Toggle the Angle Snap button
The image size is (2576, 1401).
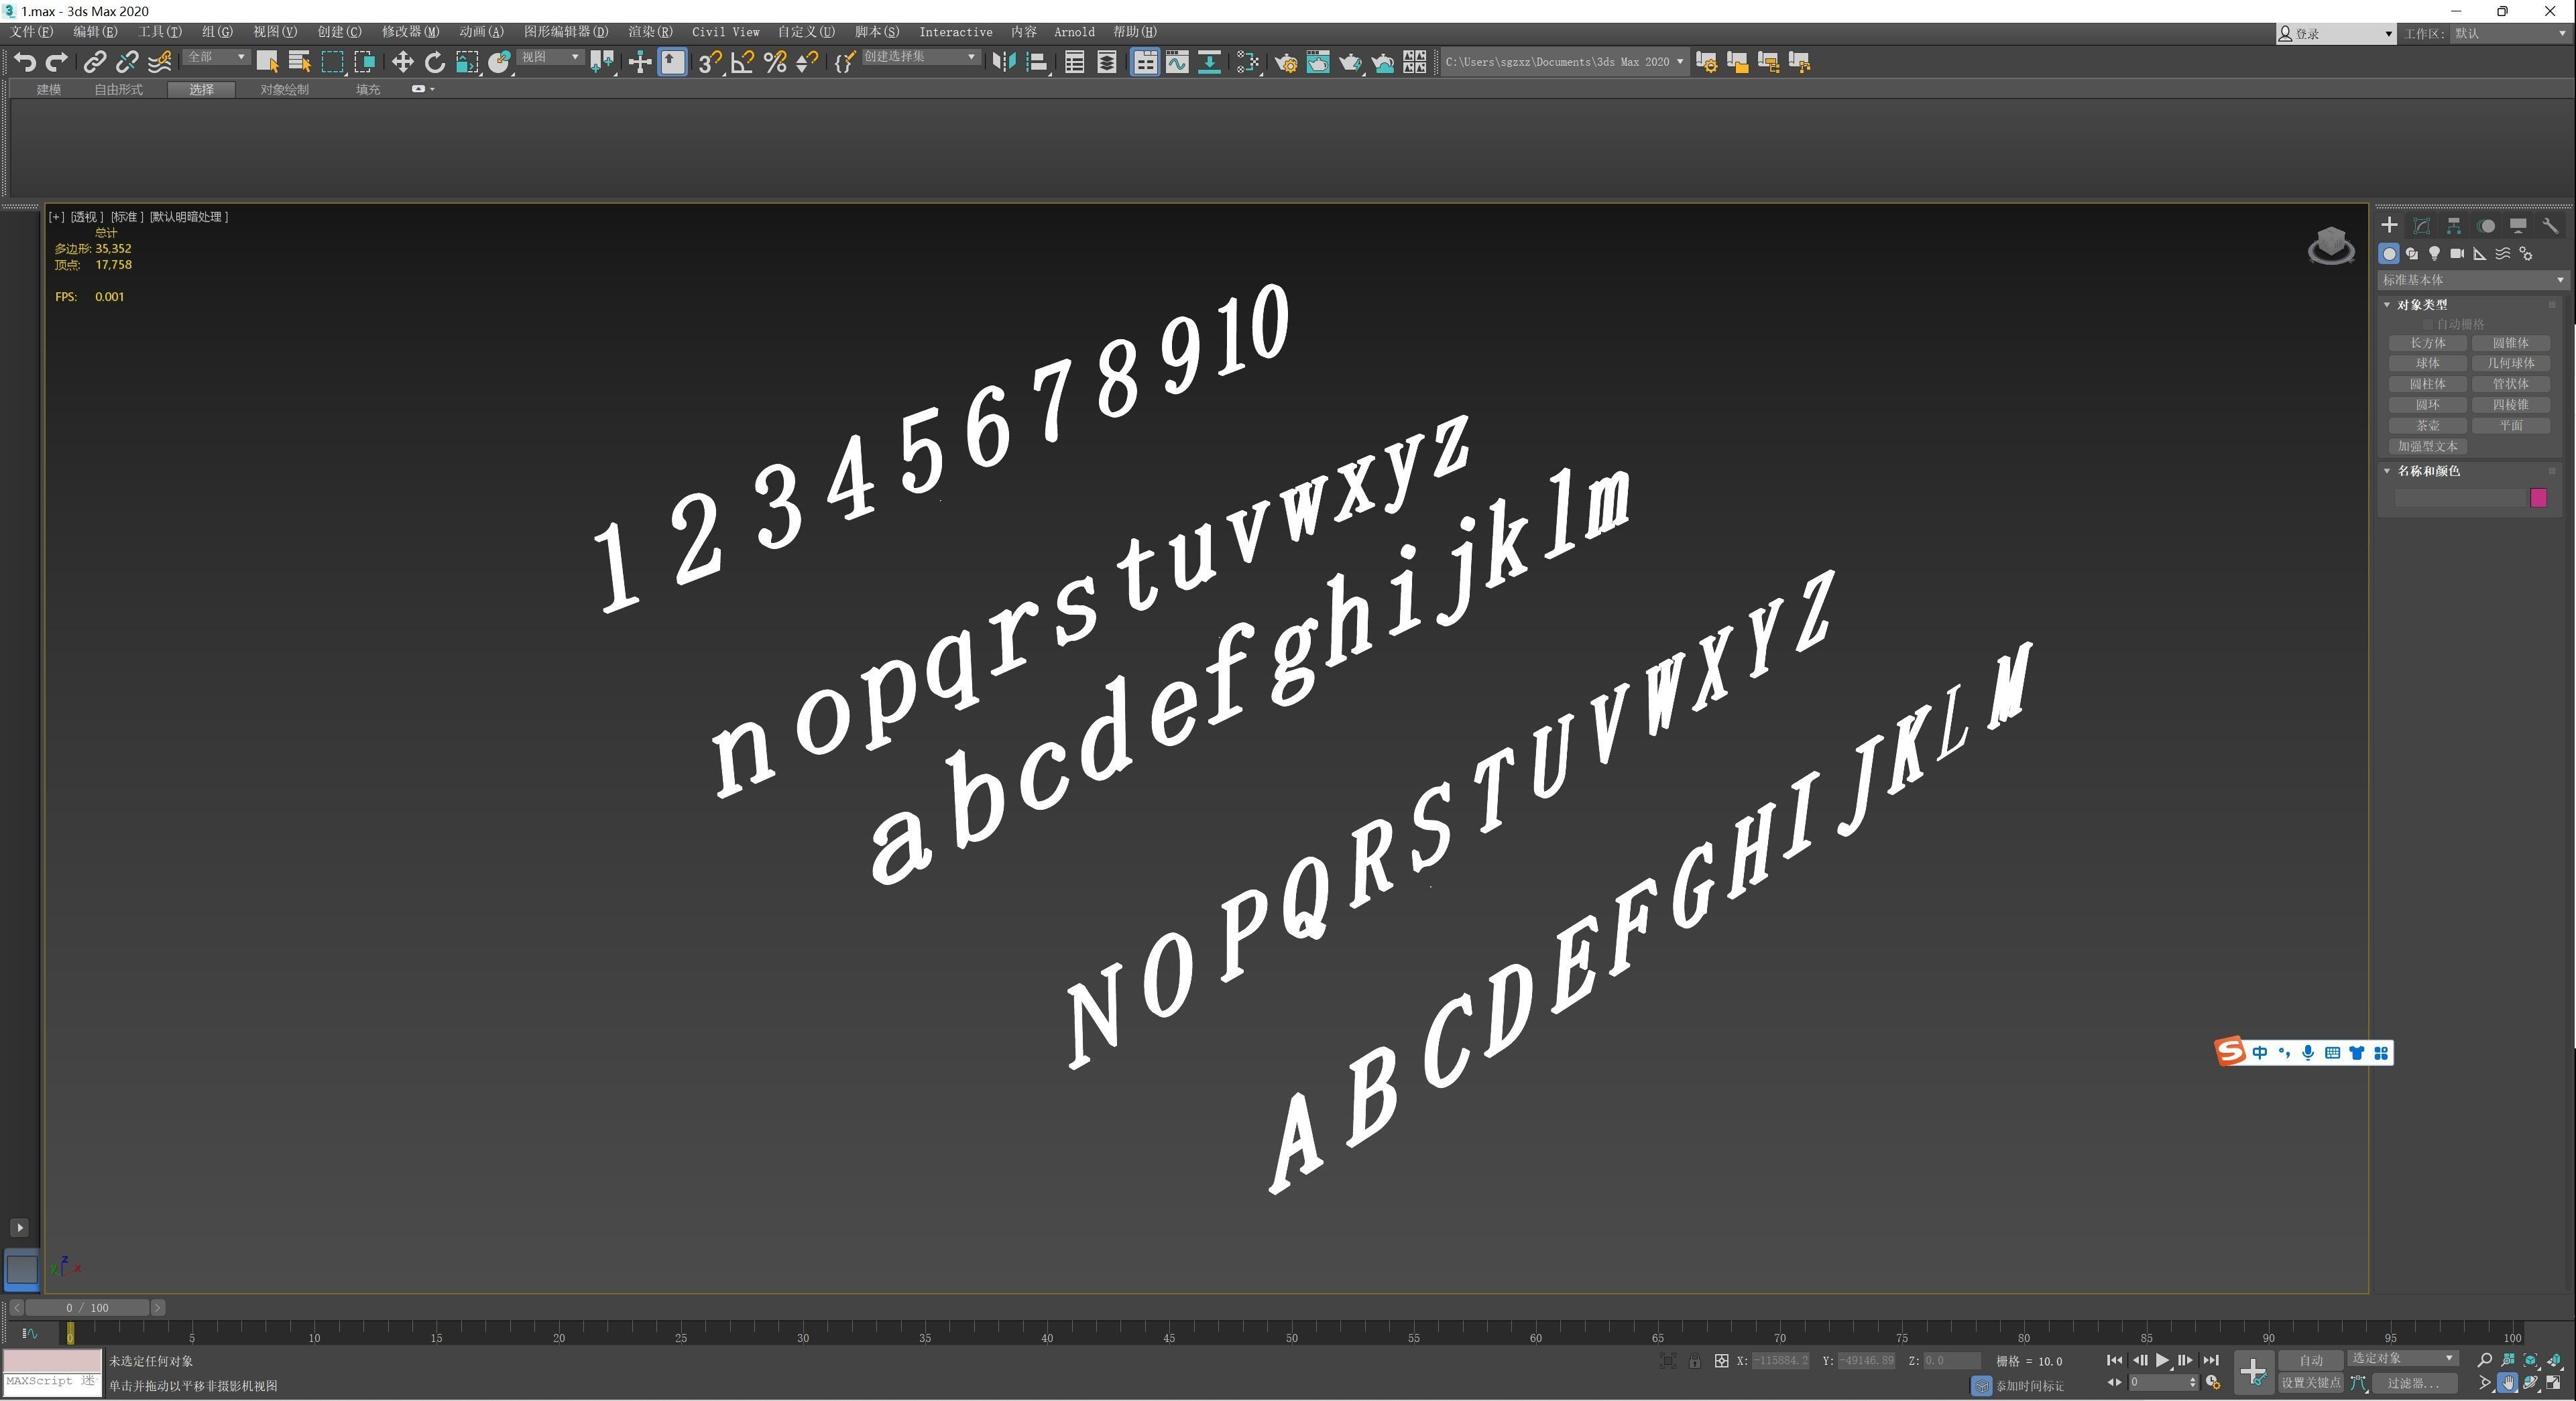pos(743,62)
